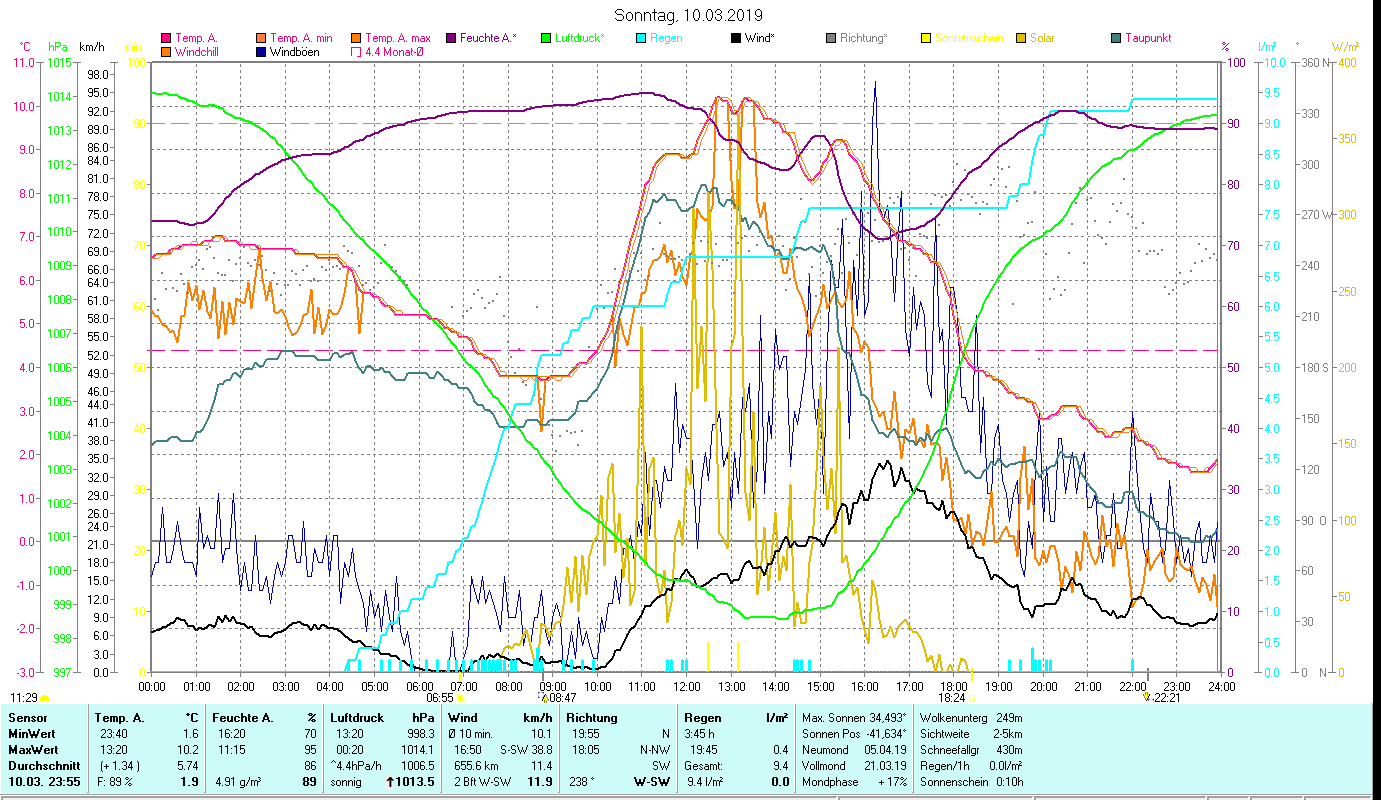
Task: Click the dark blue Windböen legend swatch
Action: [x=262, y=52]
